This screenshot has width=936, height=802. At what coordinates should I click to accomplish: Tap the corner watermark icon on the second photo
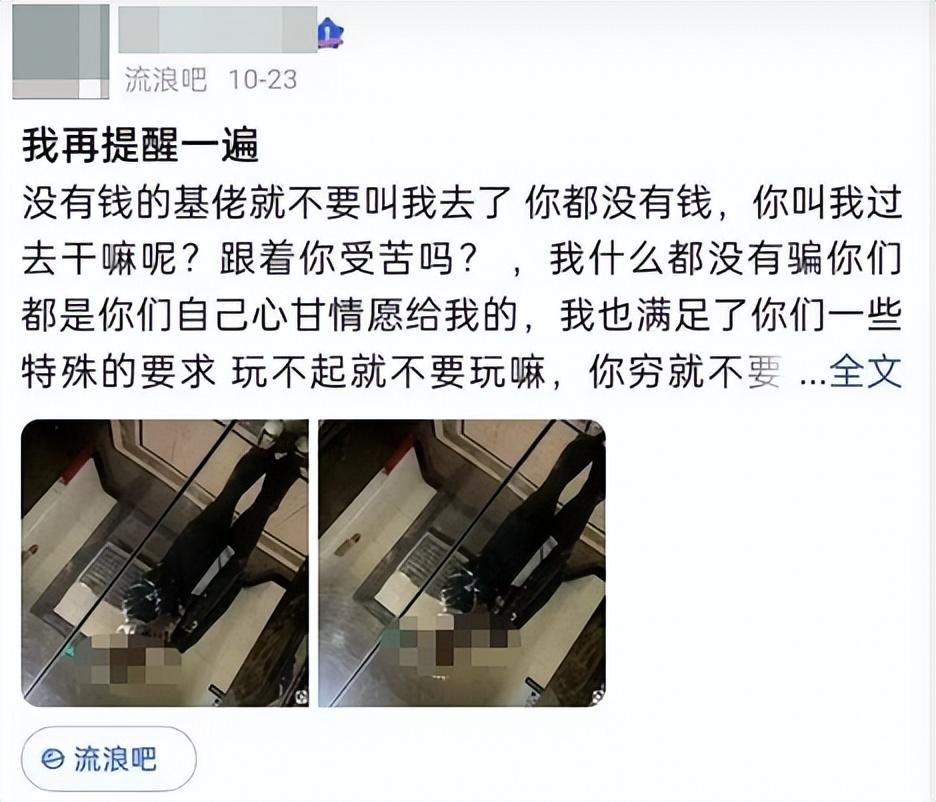[x=598, y=696]
